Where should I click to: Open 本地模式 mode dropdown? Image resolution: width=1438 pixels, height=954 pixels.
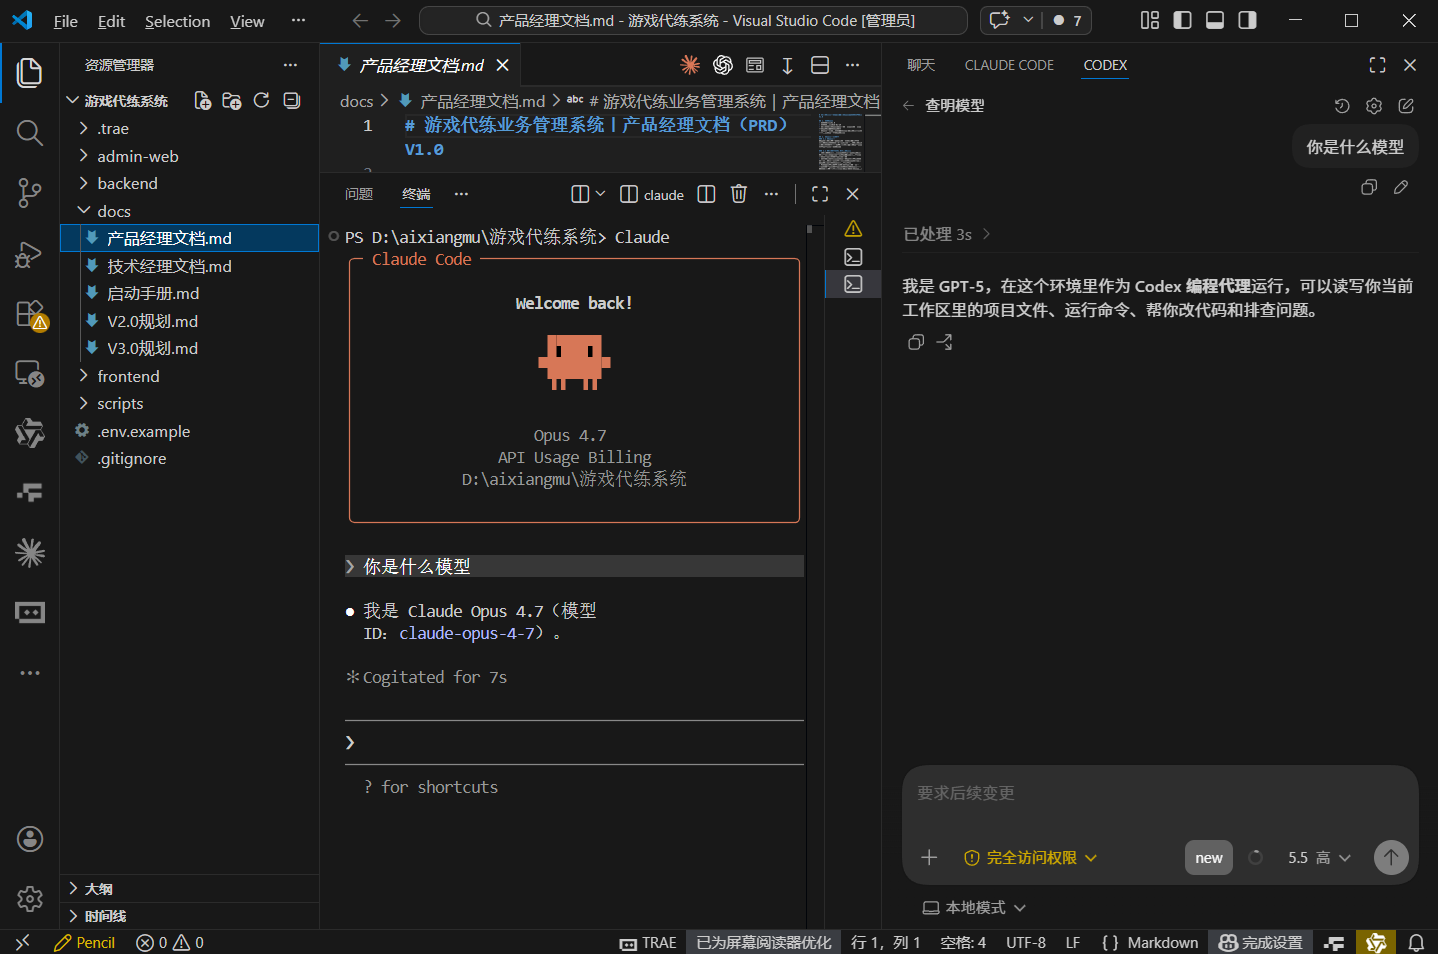coord(974,907)
